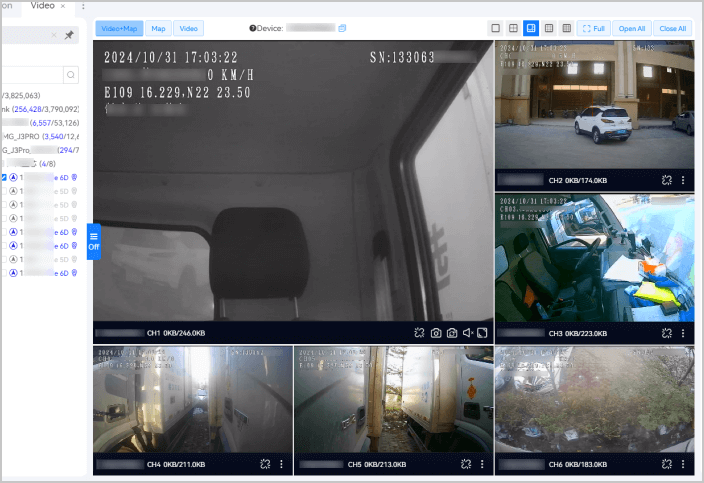Click the device search magnifier icon

pos(71,74)
